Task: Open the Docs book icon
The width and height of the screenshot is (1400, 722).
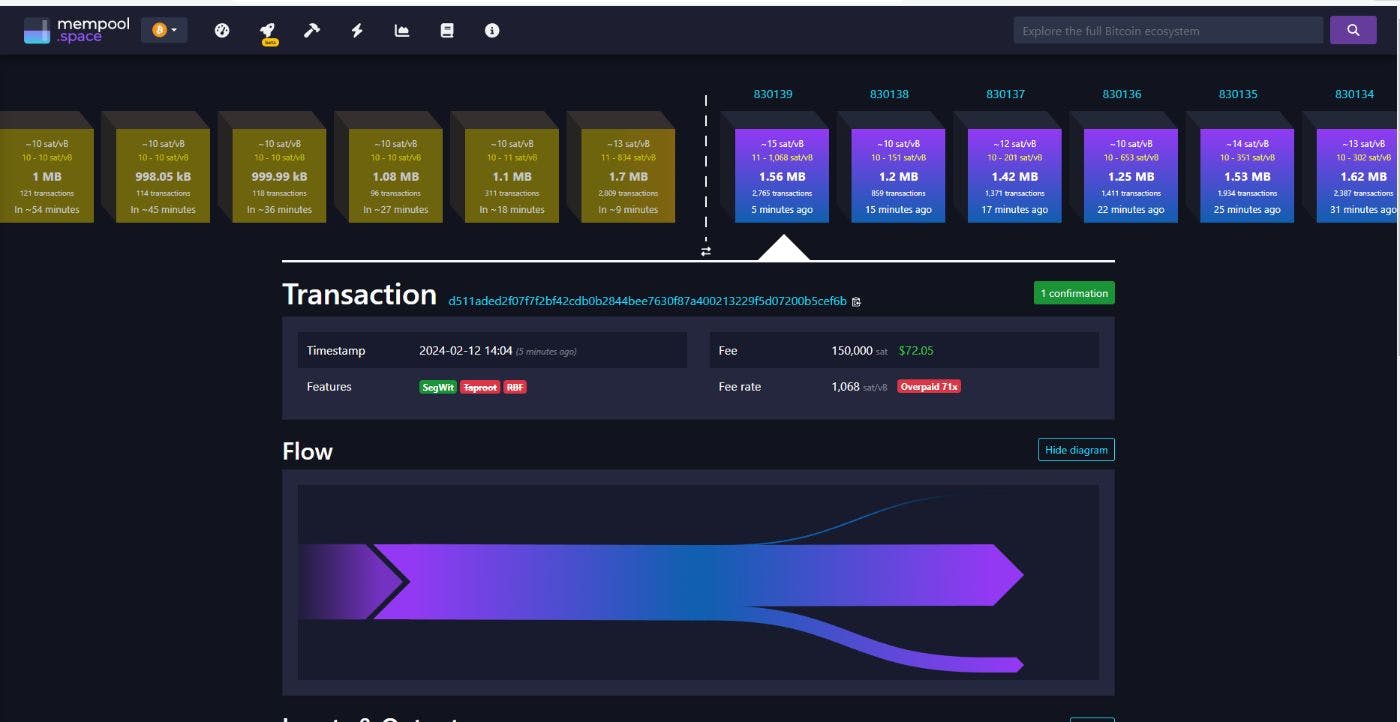Action: 447,31
